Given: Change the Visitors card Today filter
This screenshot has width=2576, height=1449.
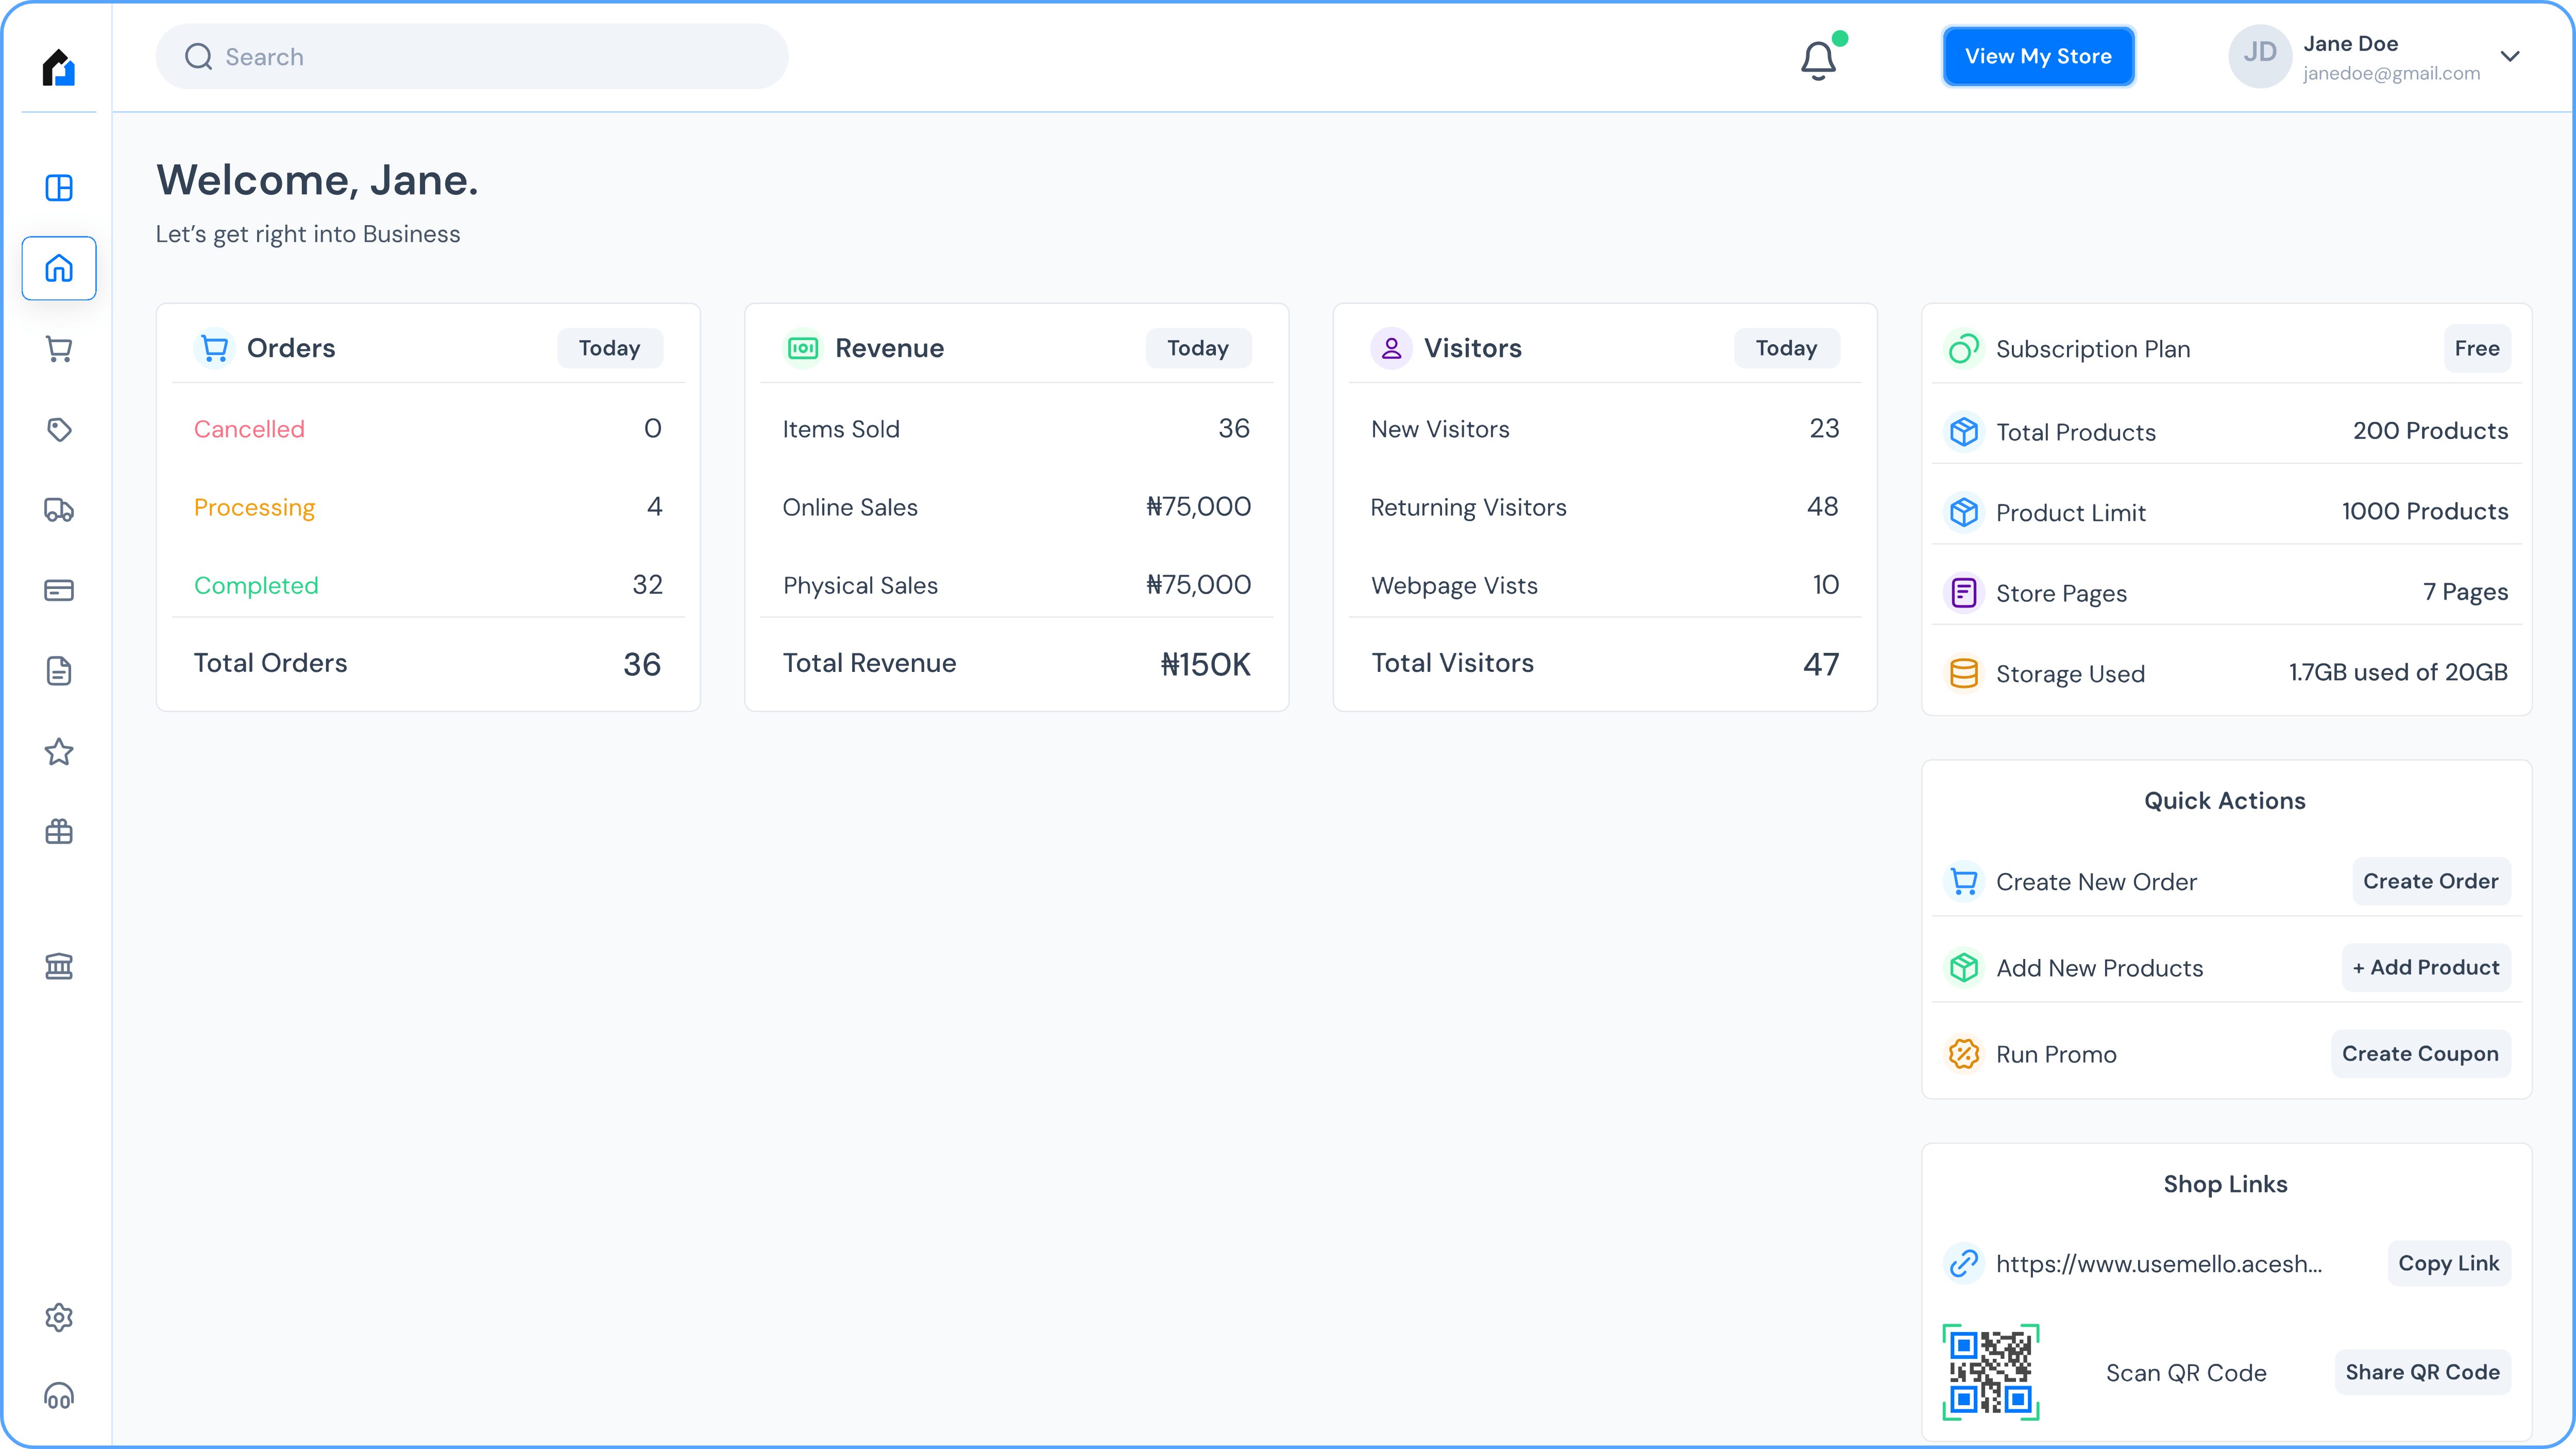Looking at the screenshot, I should point(1786,348).
